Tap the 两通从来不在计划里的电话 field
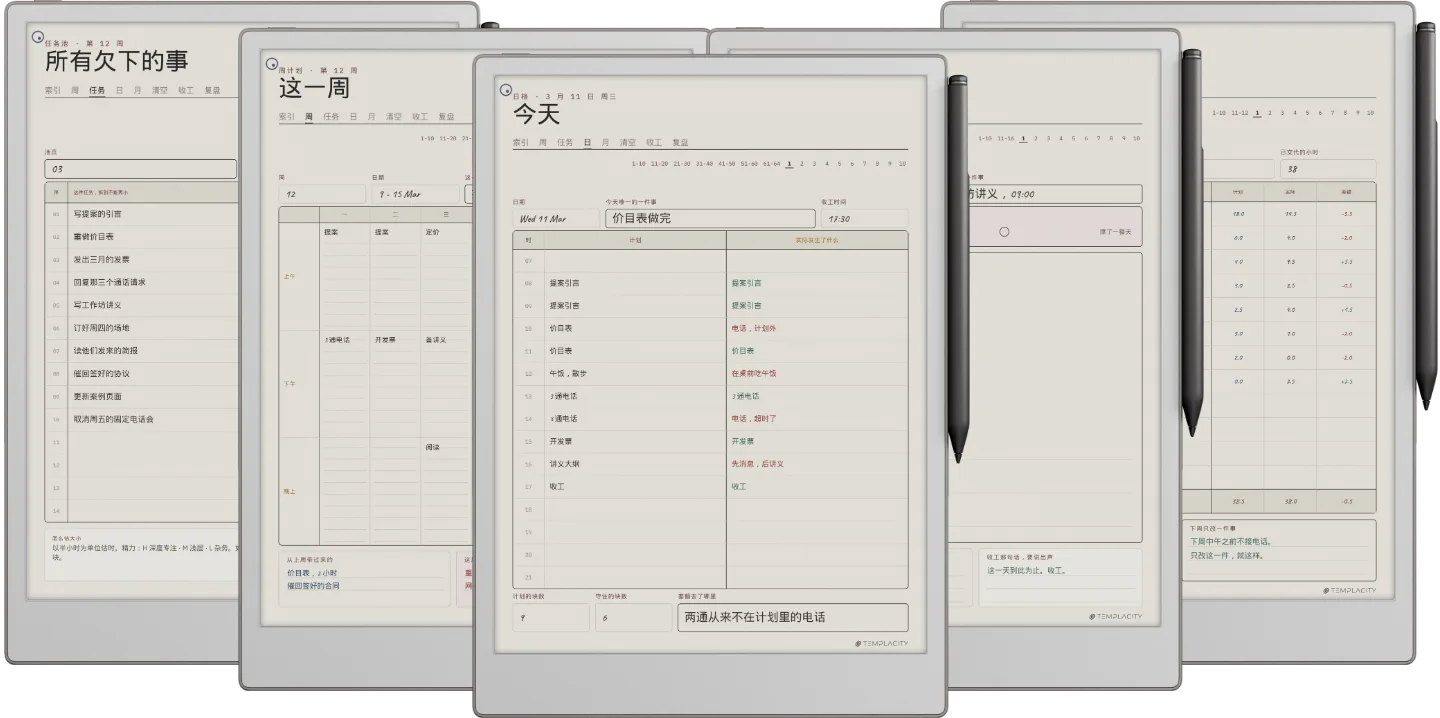This screenshot has width=1440, height=718. pos(793,617)
